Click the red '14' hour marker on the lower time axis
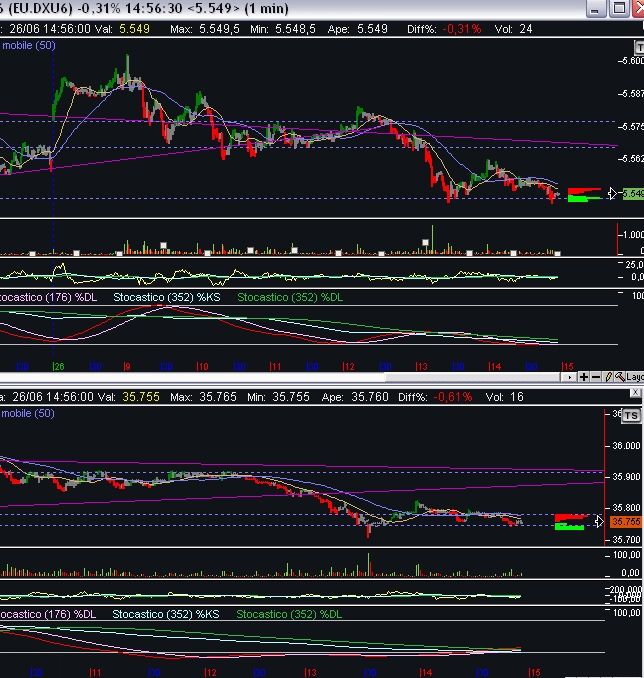This screenshot has height=678, width=644. pyautogui.click(x=426, y=673)
